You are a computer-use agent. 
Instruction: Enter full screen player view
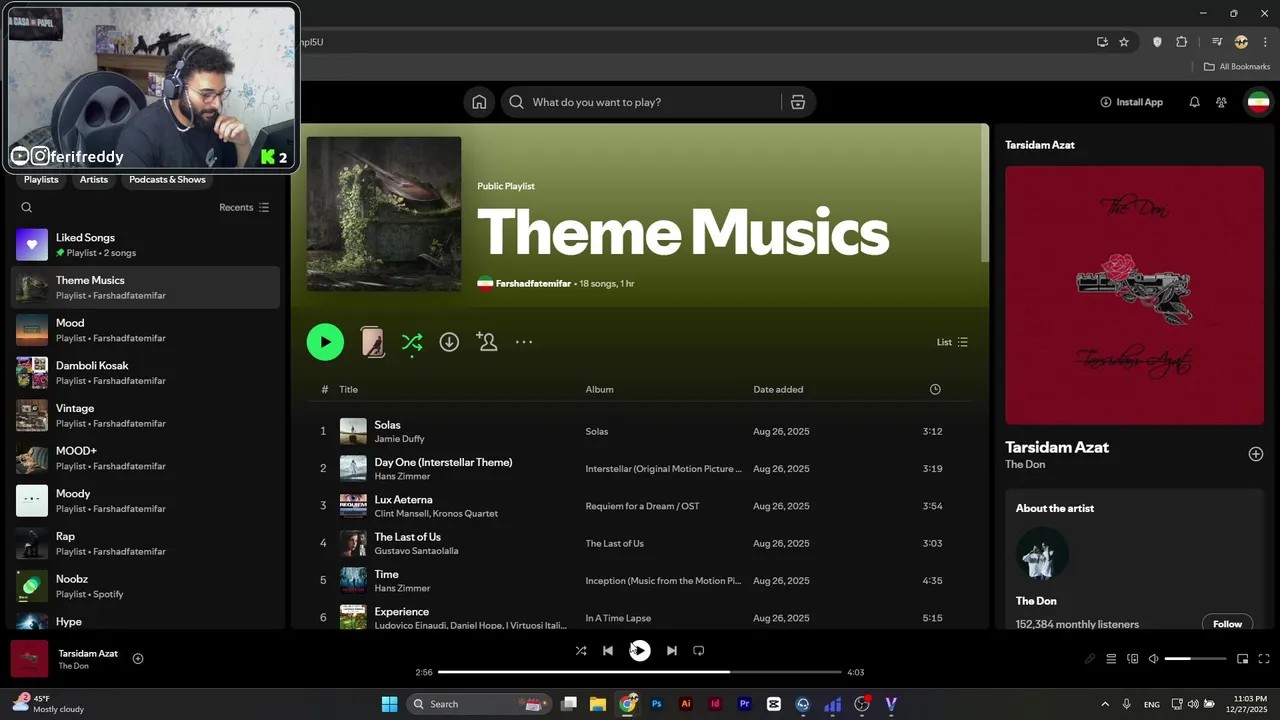click(1264, 659)
